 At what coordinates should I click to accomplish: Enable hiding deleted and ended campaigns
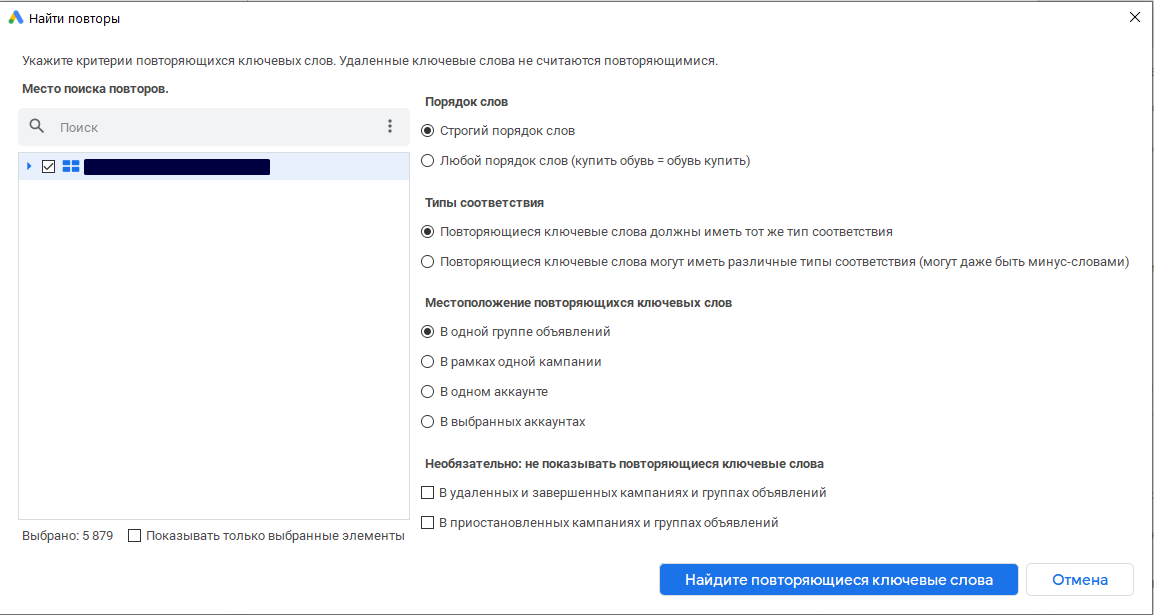(x=428, y=493)
